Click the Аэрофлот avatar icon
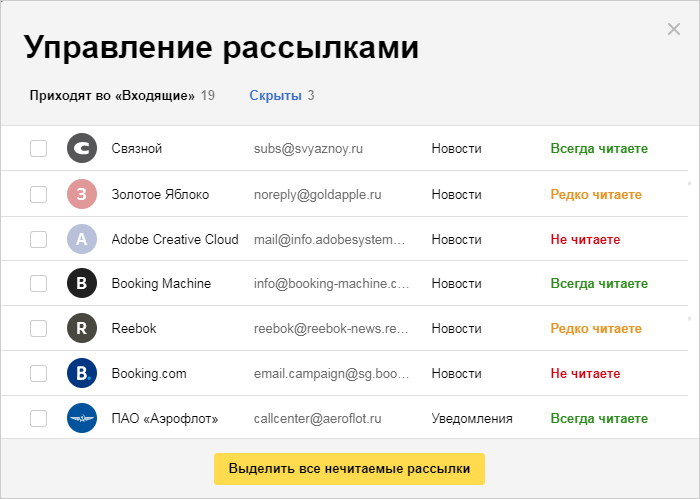 click(82, 418)
